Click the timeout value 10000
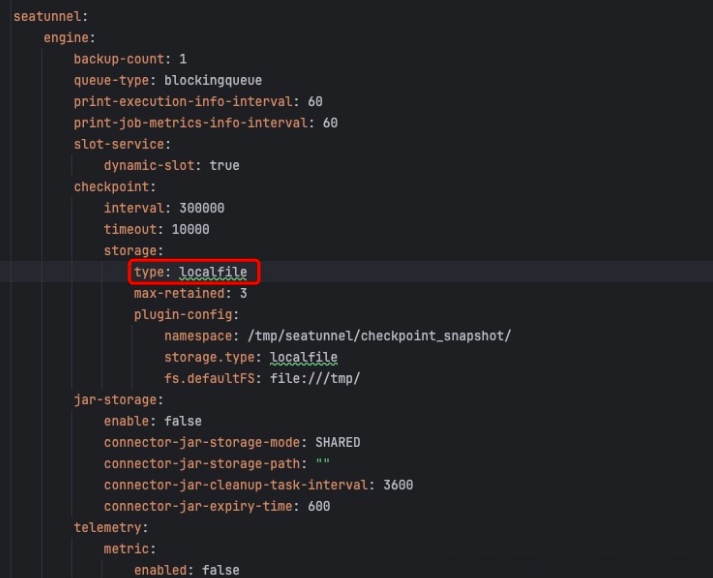 [x=191, y=229]
